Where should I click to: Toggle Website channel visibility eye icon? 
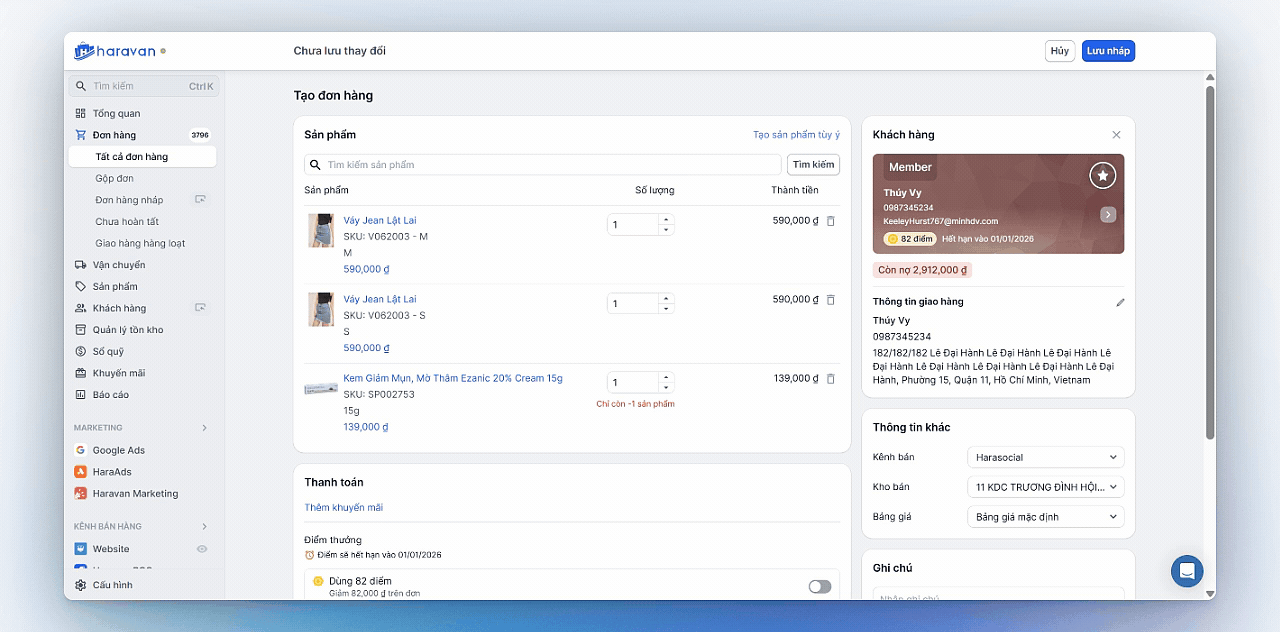point(202,549)
